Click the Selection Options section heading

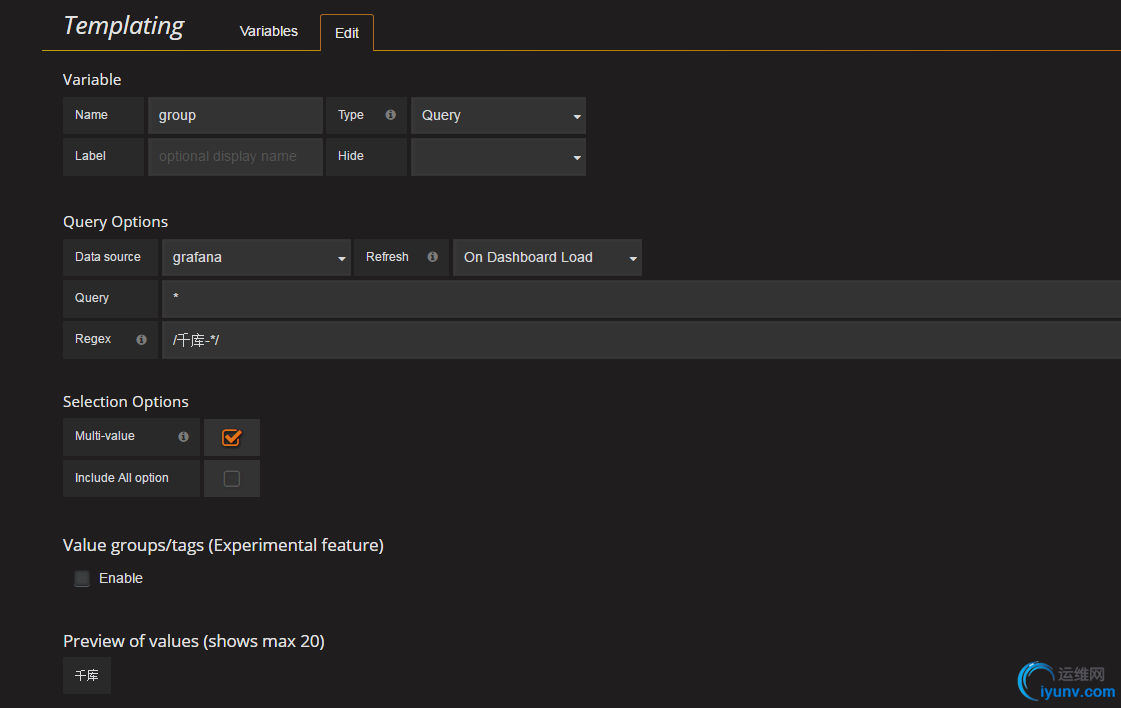(126, 401)
